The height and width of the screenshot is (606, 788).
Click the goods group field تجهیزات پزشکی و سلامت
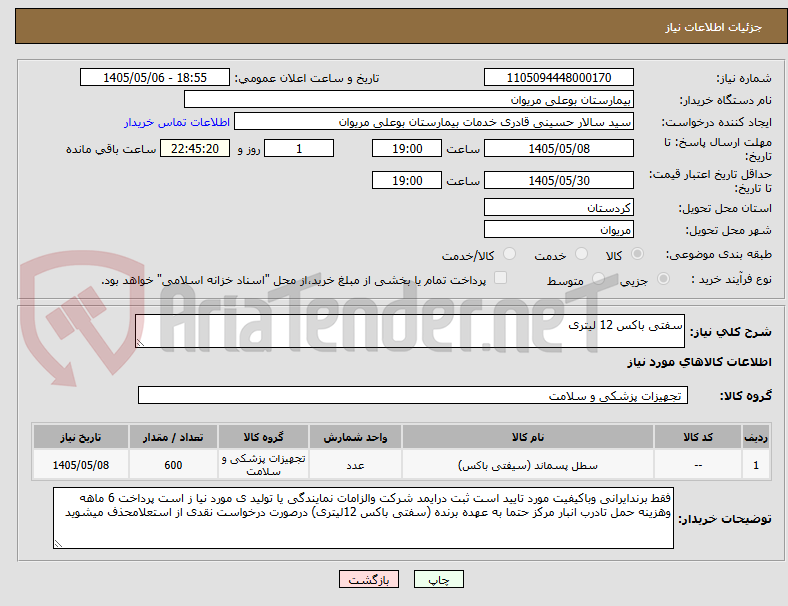[x=413, y=395]
